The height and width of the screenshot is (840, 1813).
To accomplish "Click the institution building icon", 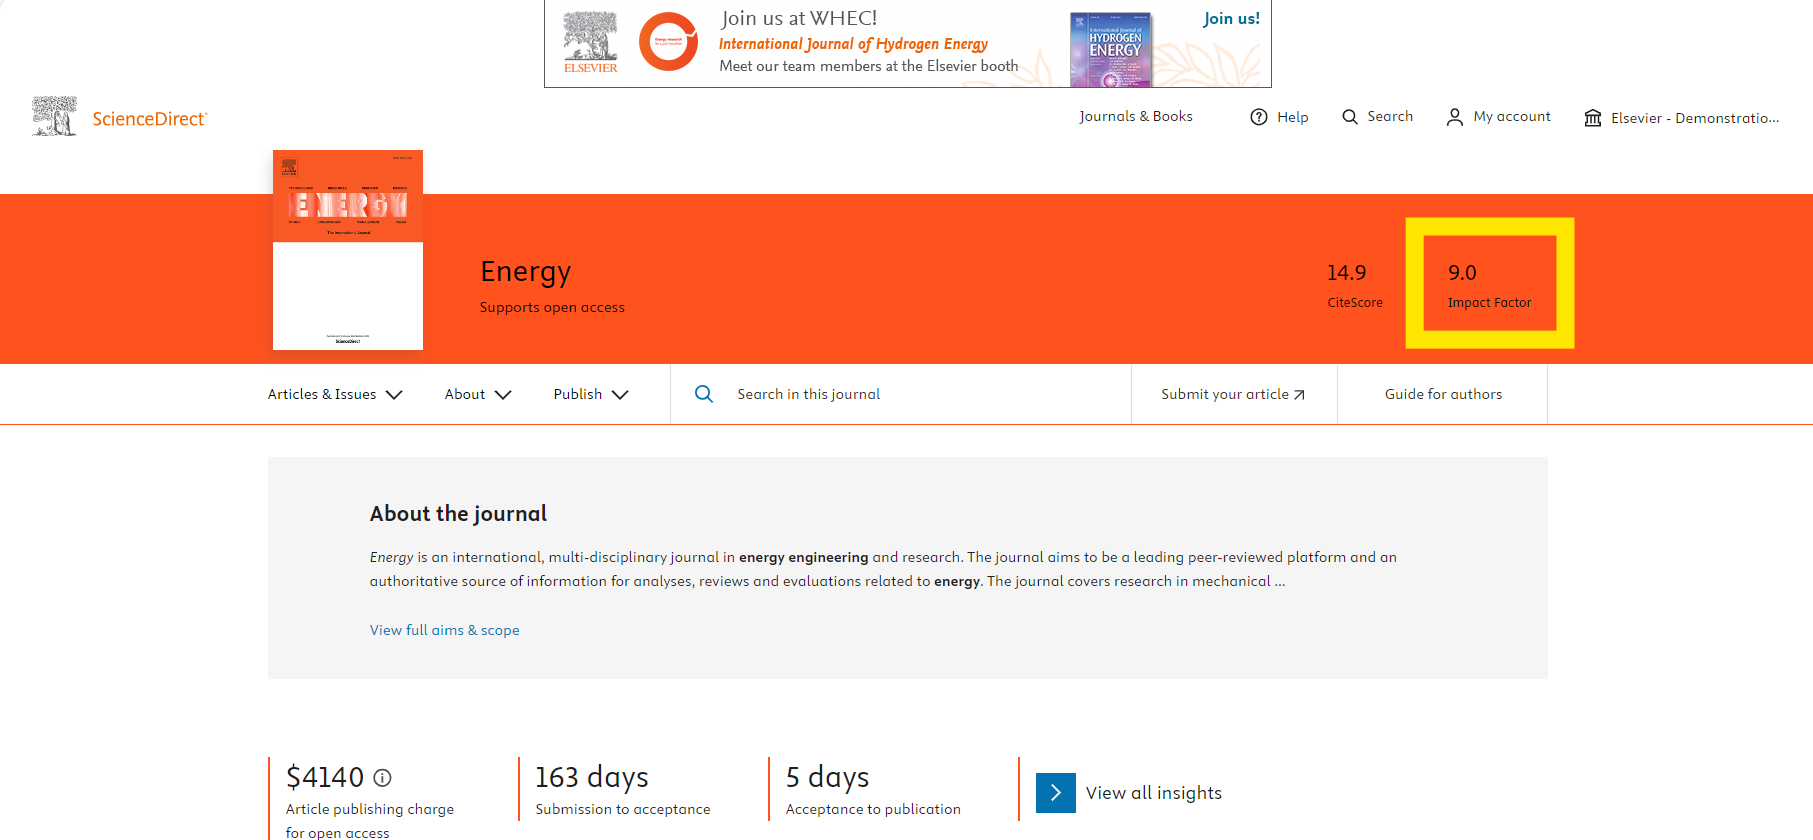I will pos(1592,118).
